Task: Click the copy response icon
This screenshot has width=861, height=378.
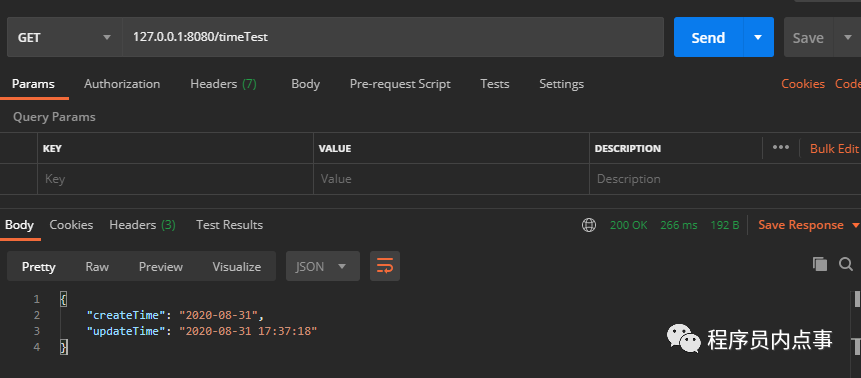Action: [x=820, y=264]
